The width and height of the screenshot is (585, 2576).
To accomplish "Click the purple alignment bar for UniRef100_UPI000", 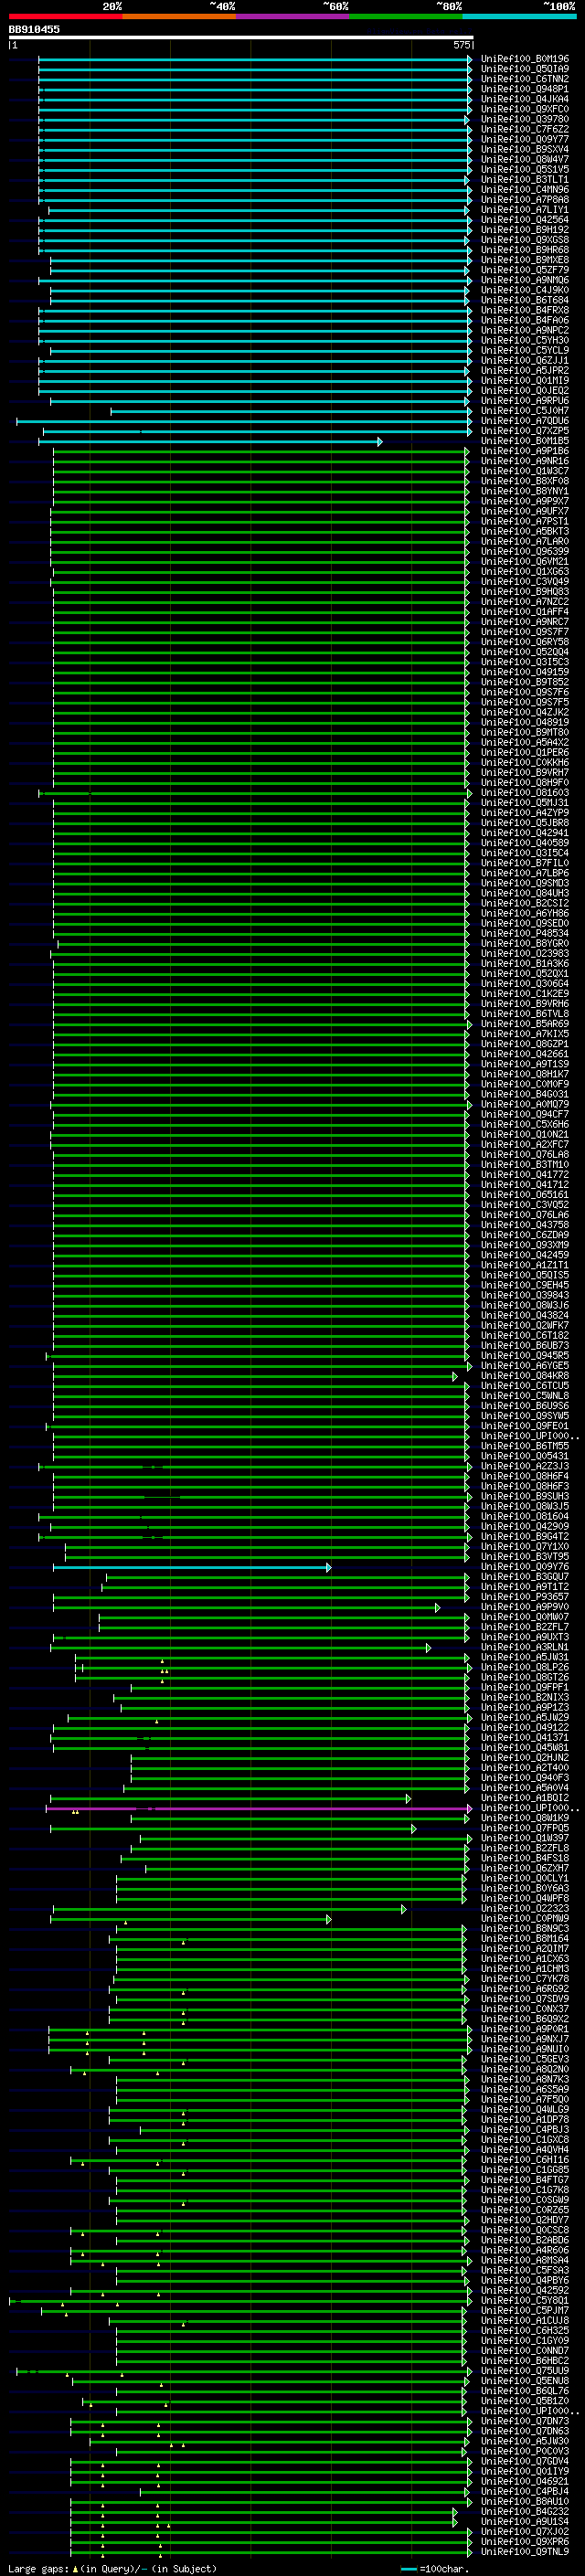I will 256,1809.
